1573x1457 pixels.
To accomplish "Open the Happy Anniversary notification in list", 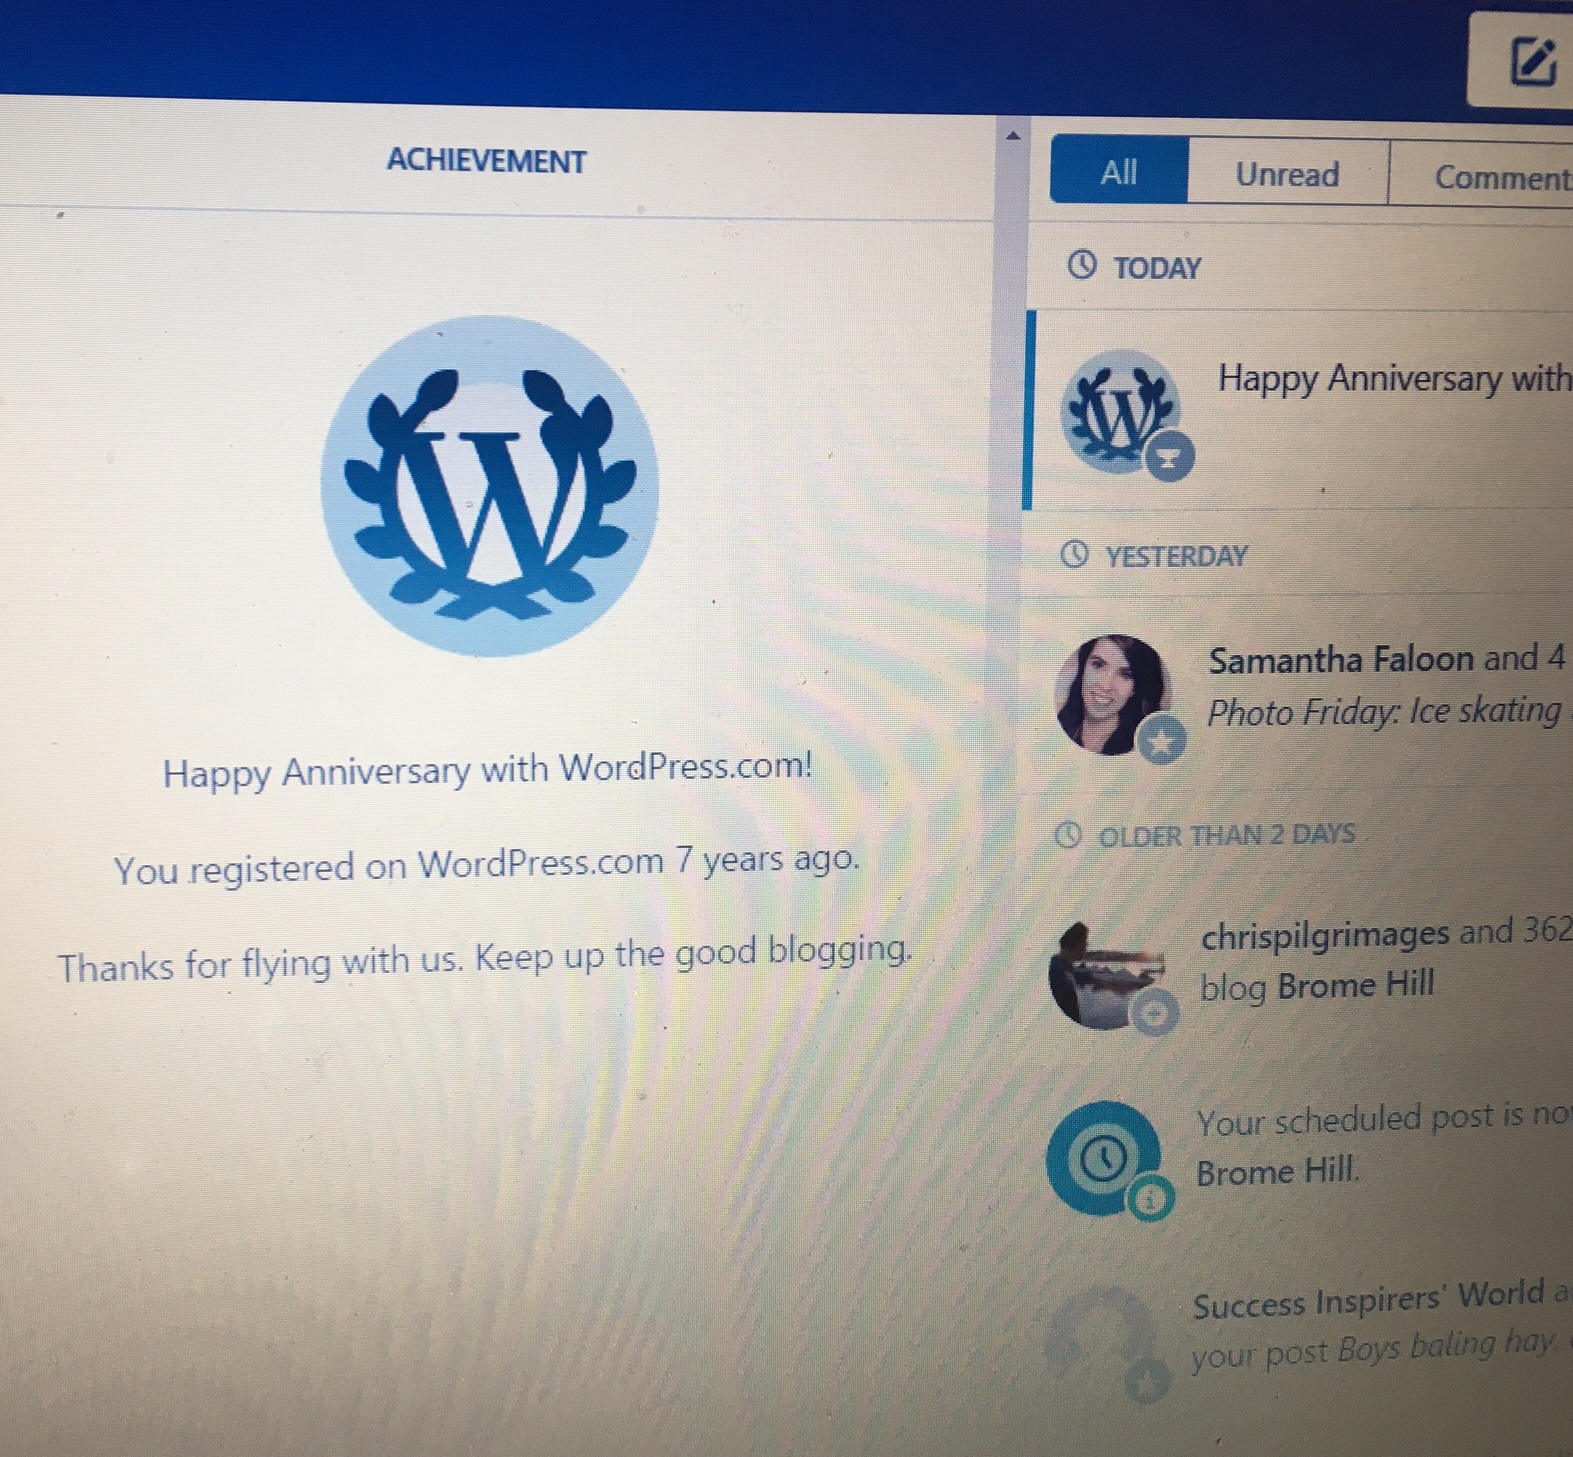I will coord(1302,410).
